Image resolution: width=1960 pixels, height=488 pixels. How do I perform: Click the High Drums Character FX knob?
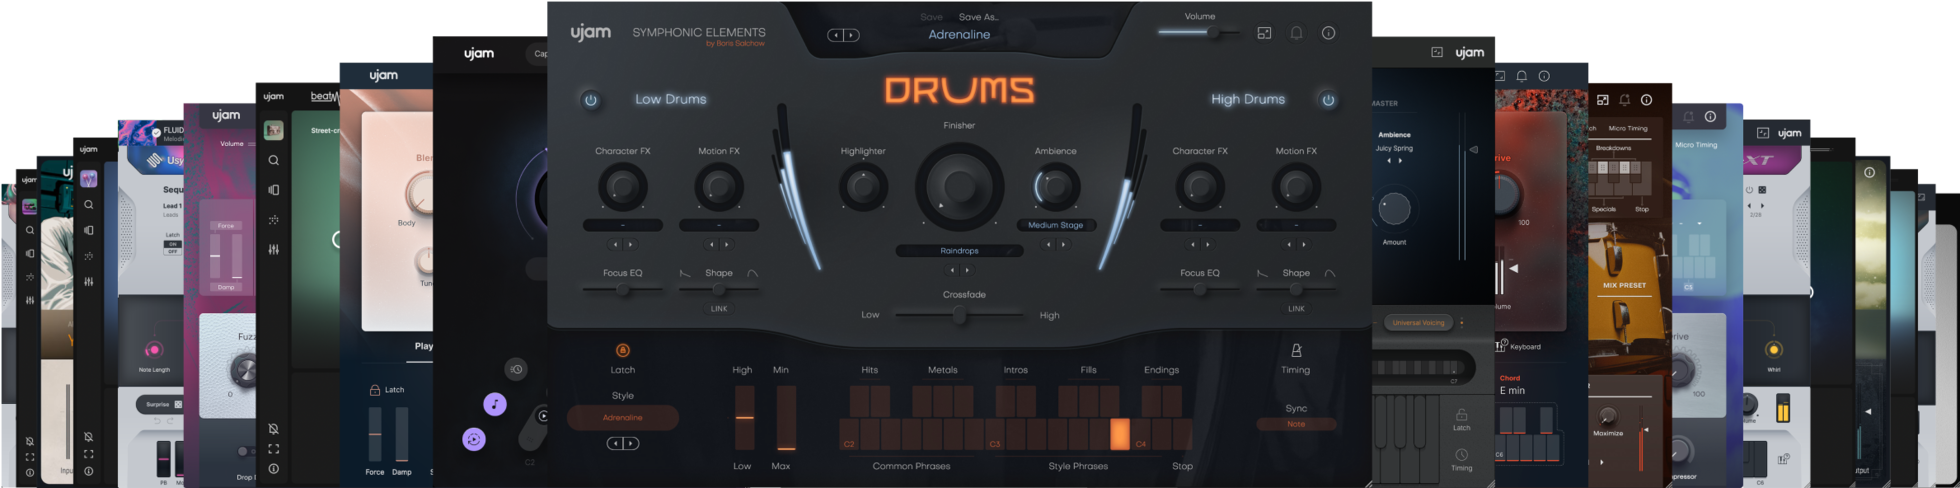pos(1199,187)
